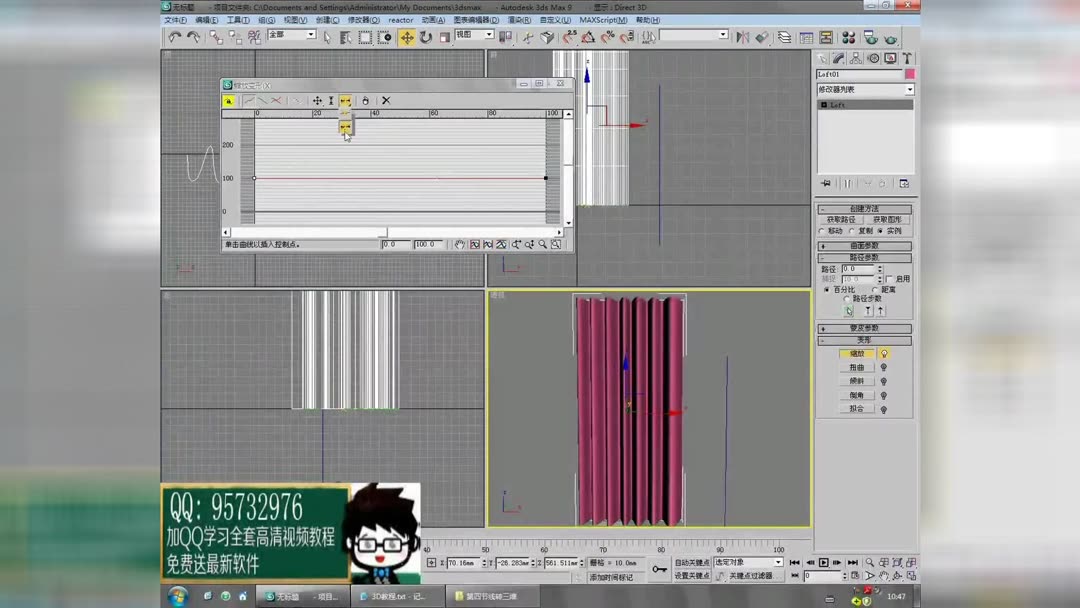Enable the 启用 checkbox under 路径参数

[x=890, y=278]
